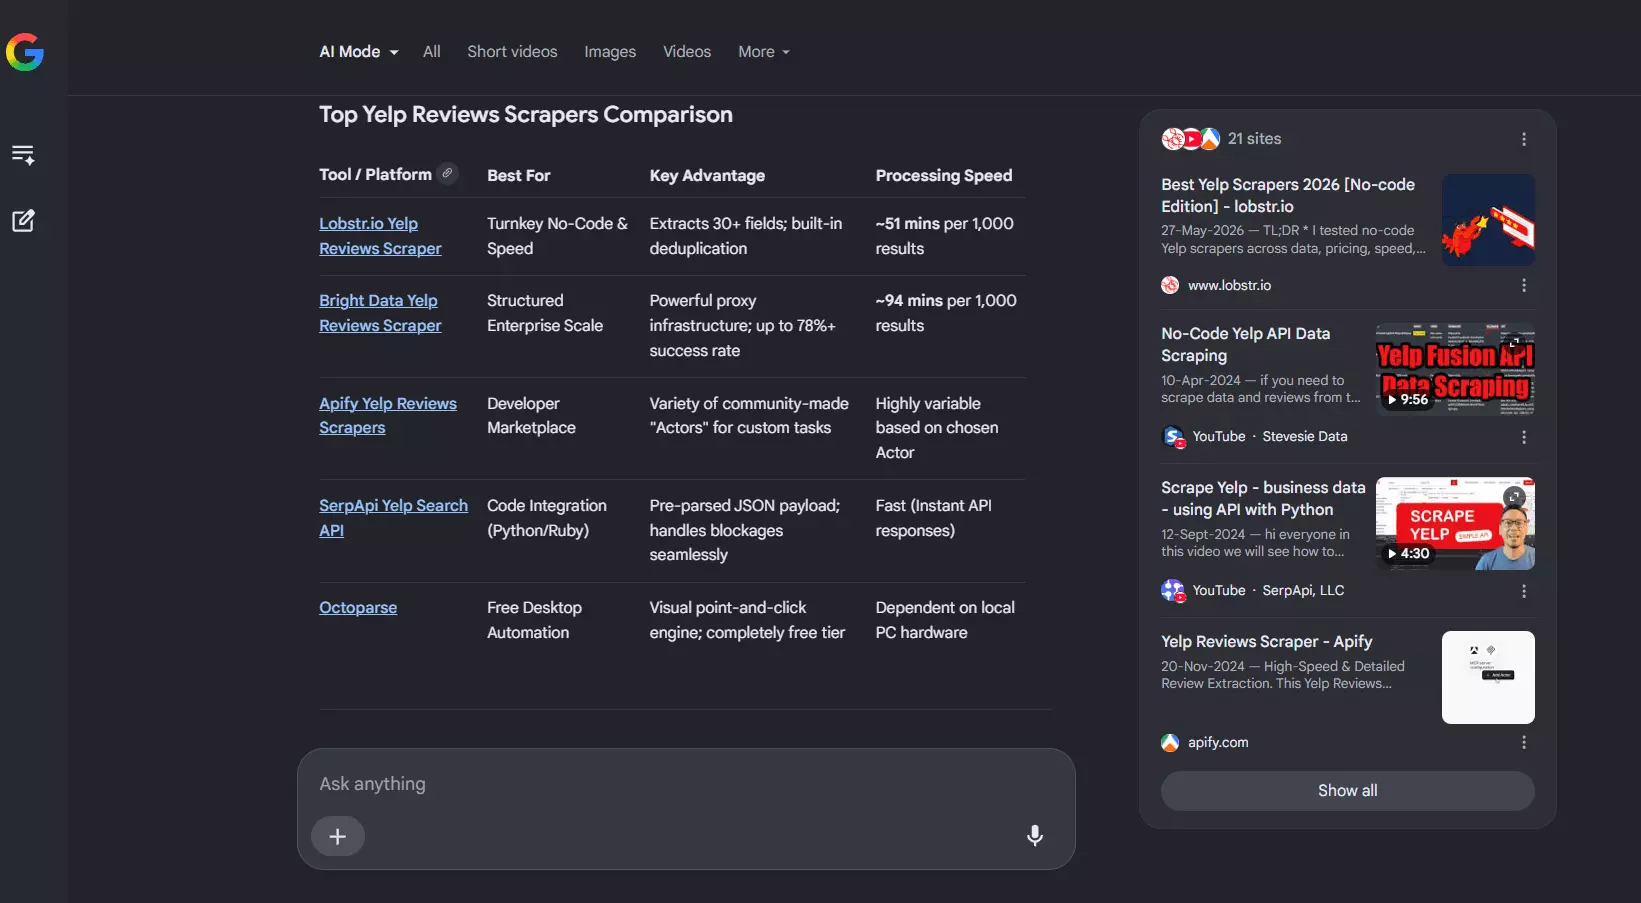The width and height of the screenshot is (1641, 903).
Task: Click the Google logo
Action: pos(25,52)
